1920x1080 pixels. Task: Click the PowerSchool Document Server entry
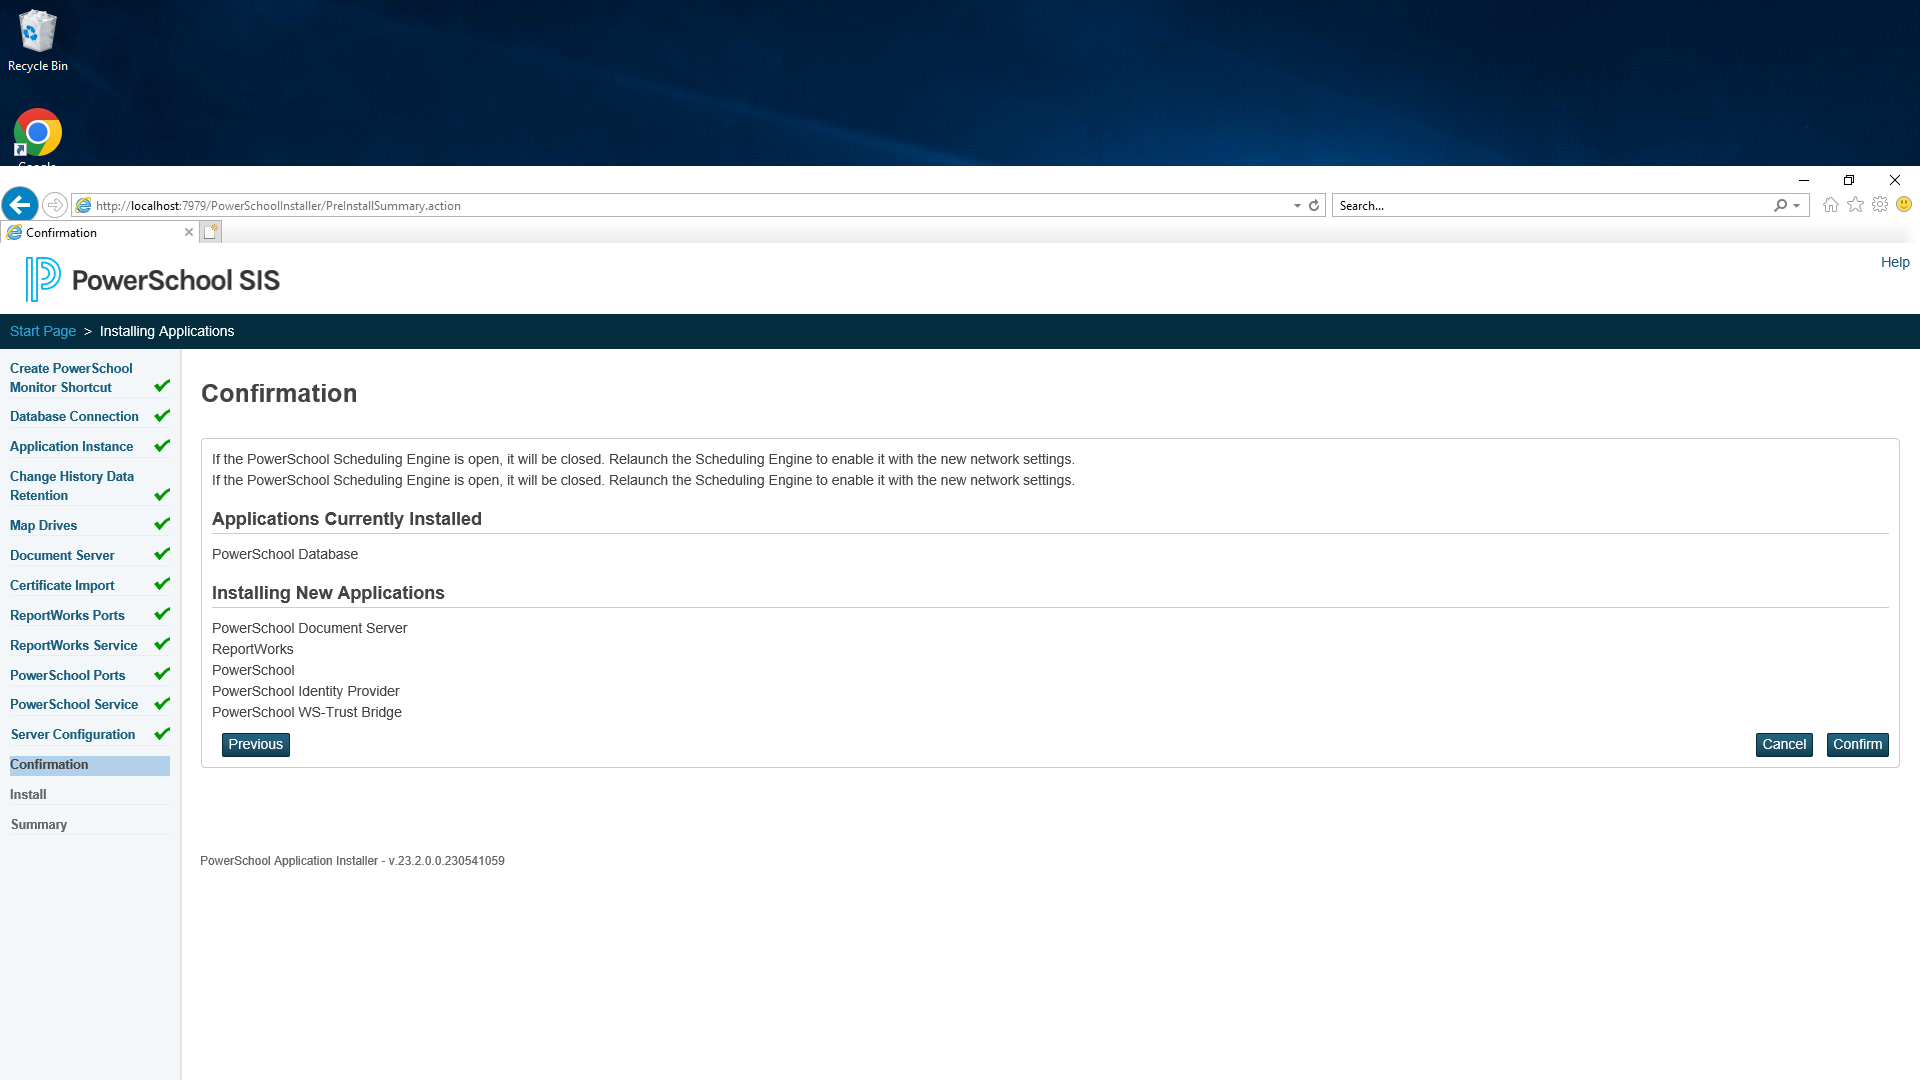(310, 628)
